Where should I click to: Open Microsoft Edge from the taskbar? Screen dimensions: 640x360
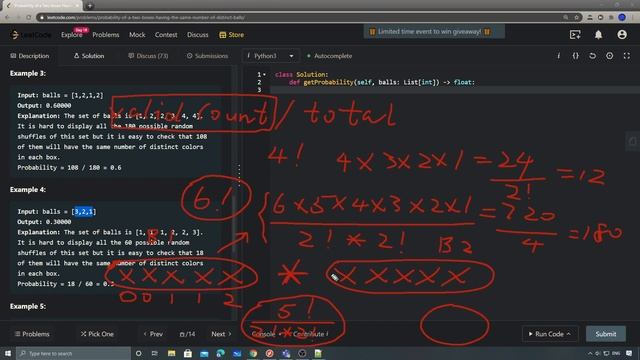[x=220, y=353]
